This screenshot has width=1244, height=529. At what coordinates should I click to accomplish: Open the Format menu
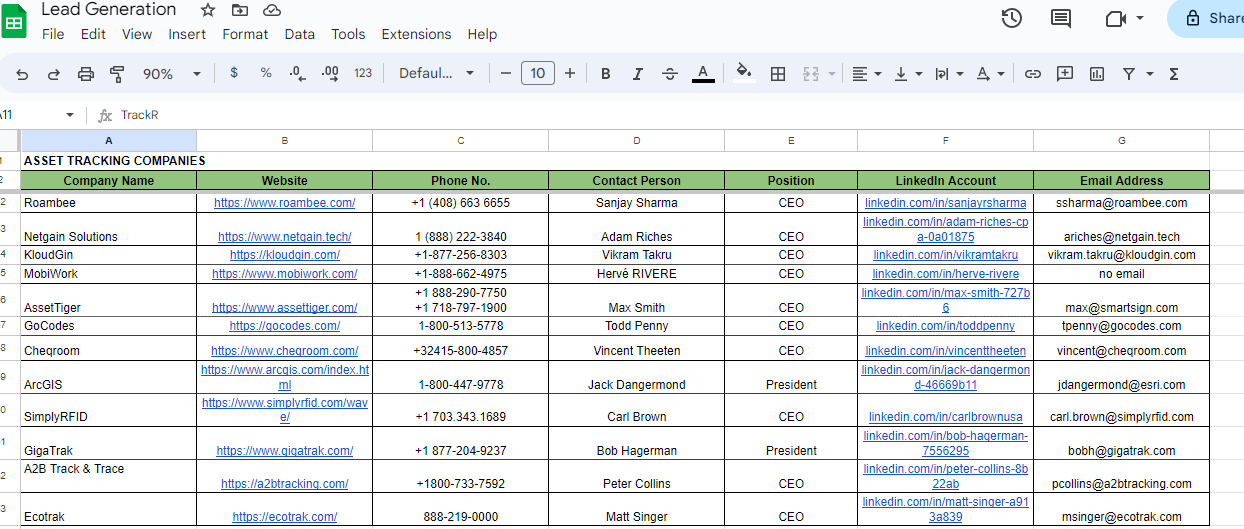coord(245,34)
